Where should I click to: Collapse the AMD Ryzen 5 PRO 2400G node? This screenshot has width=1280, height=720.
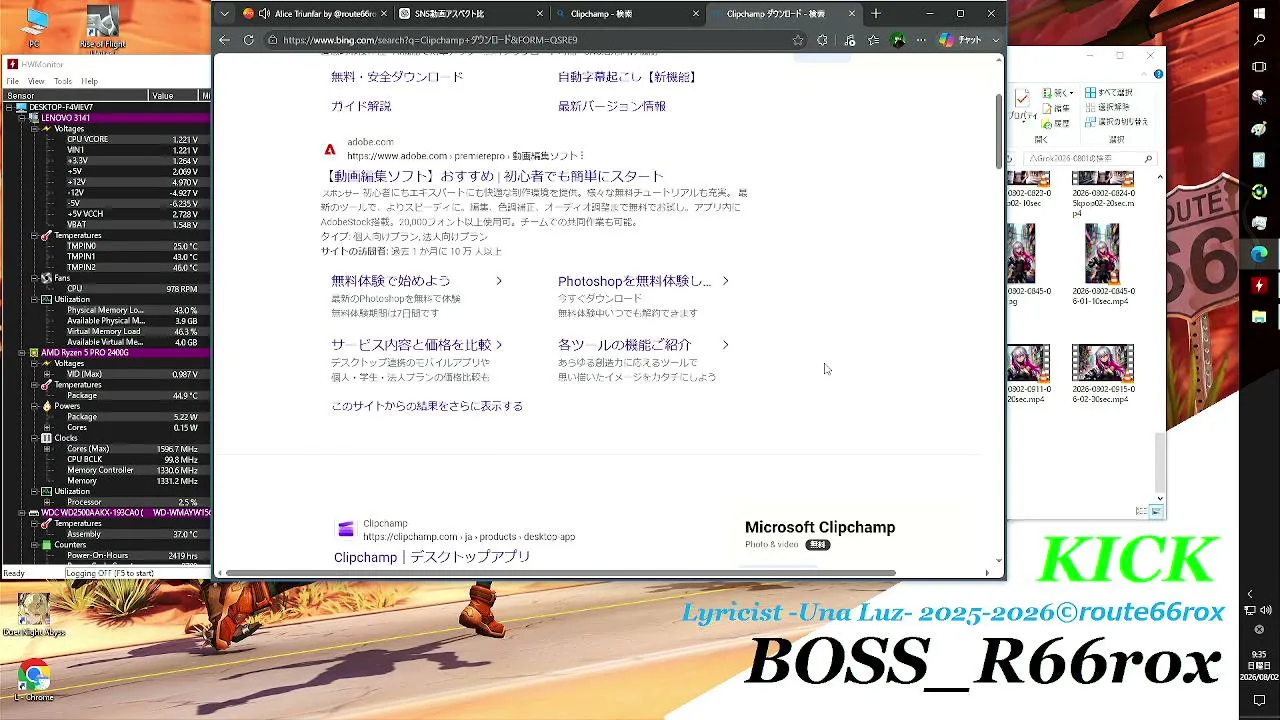coord(22,353)
